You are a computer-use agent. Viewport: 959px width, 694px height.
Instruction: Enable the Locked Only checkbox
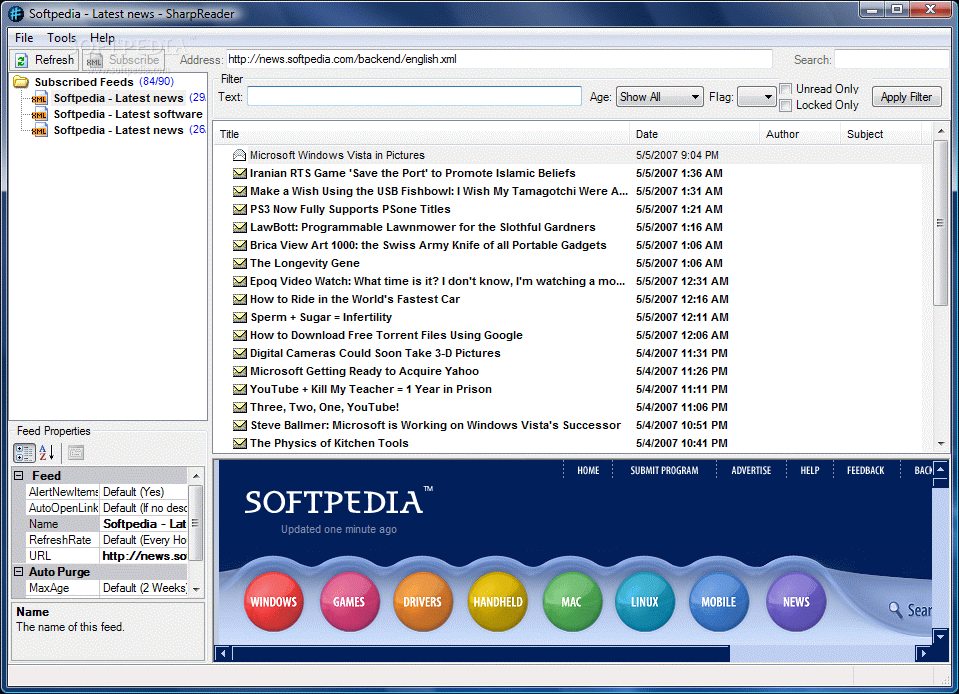[x=786, y=106]
